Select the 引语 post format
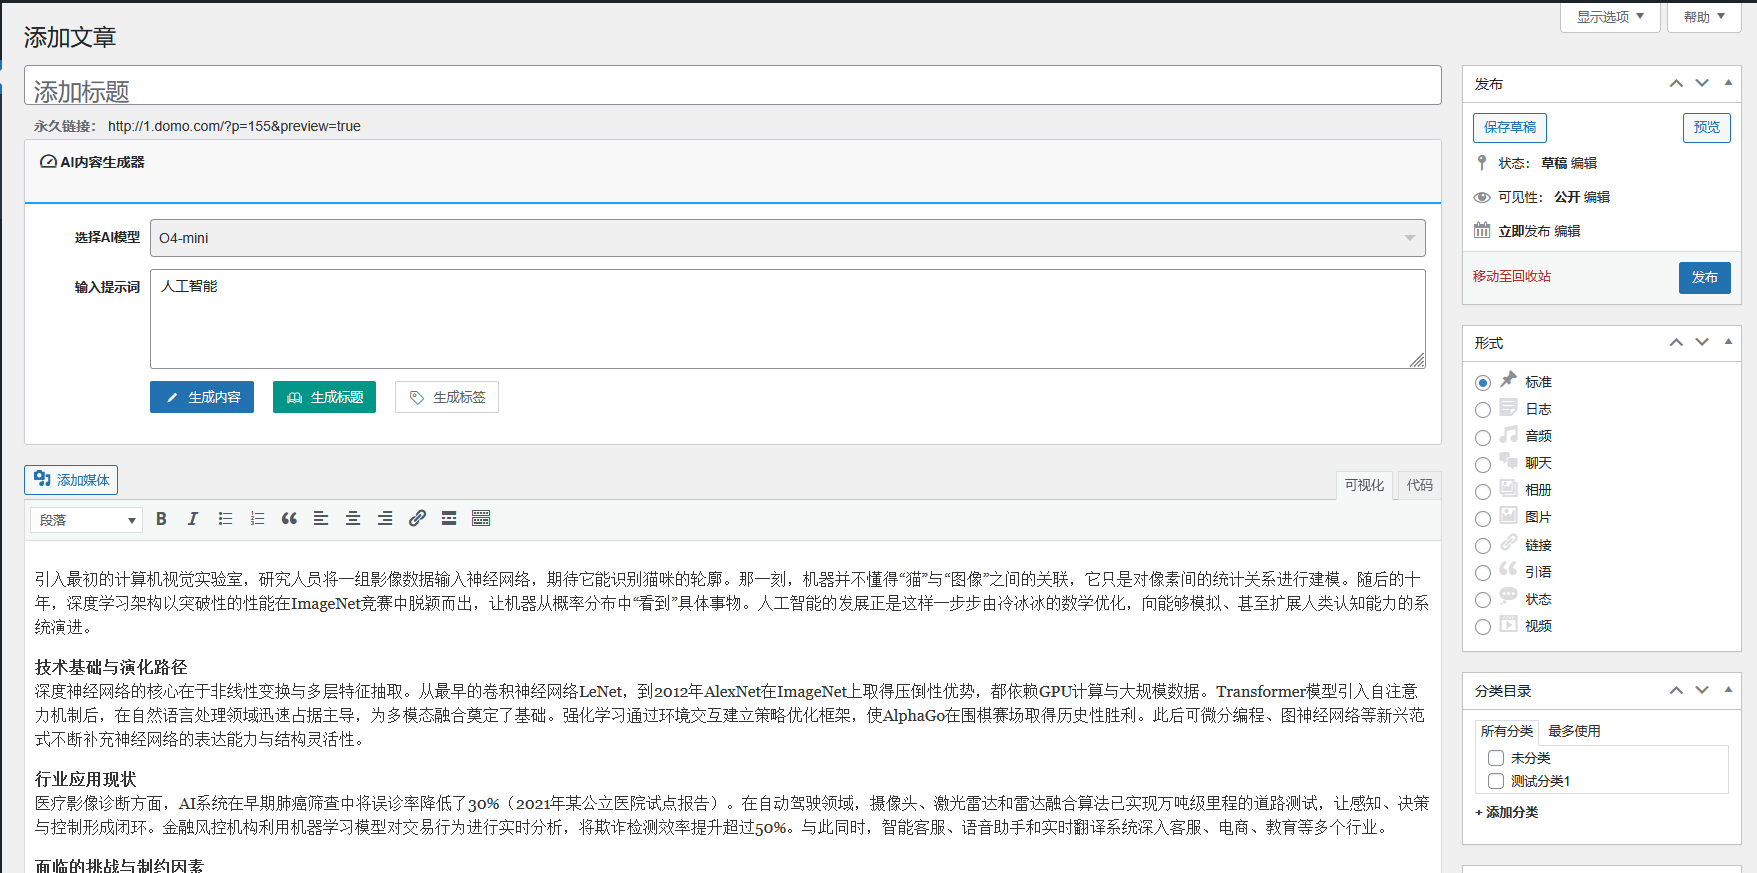 coord(1483,573)
